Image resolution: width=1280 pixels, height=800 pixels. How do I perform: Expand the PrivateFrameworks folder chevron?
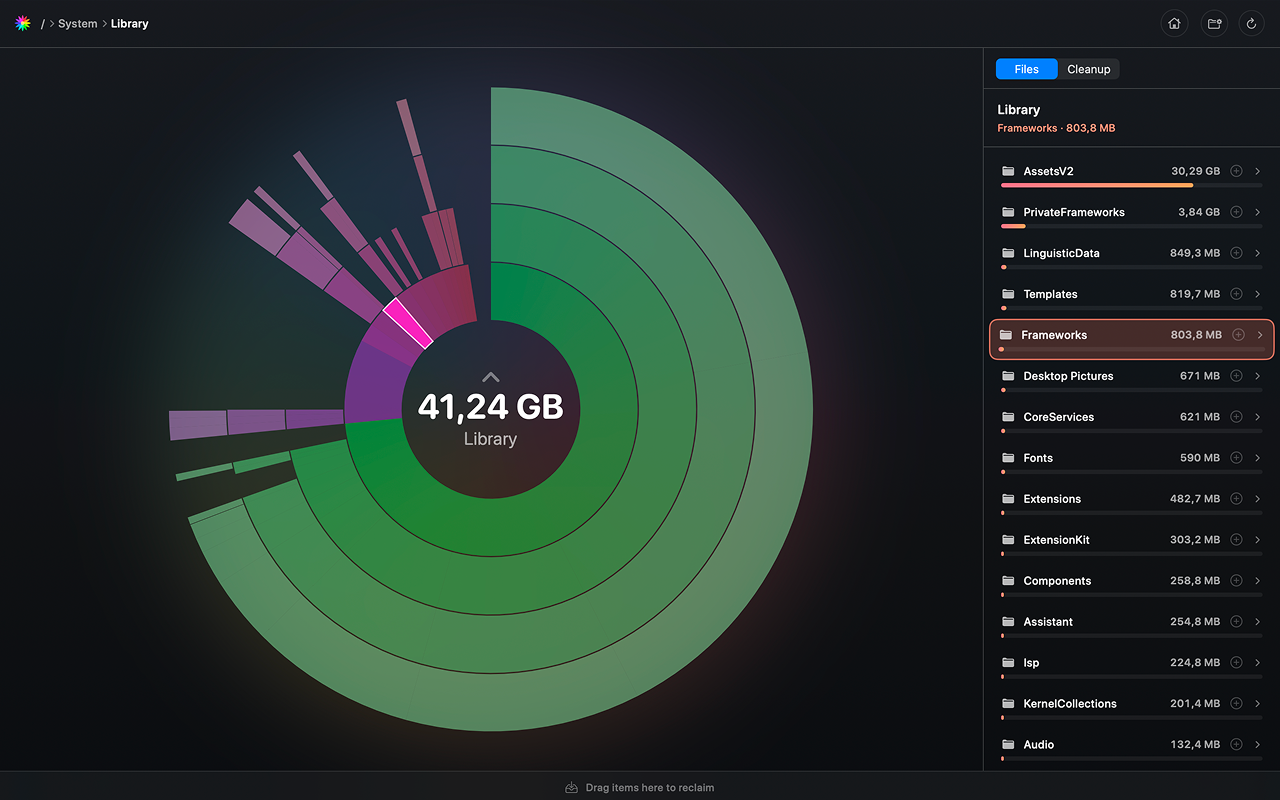click(1258, 212)
